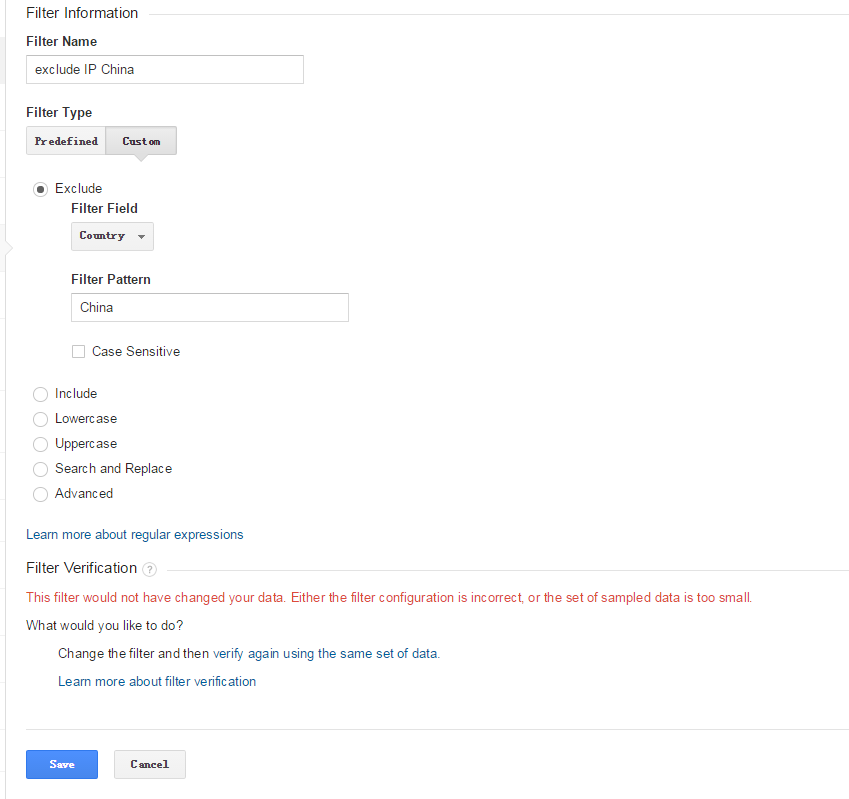Open the Filter Field Country dropdown
Image resolution: width=849 pixels, height=799 pixels.
pyautogui.click(x=112, y=236)
